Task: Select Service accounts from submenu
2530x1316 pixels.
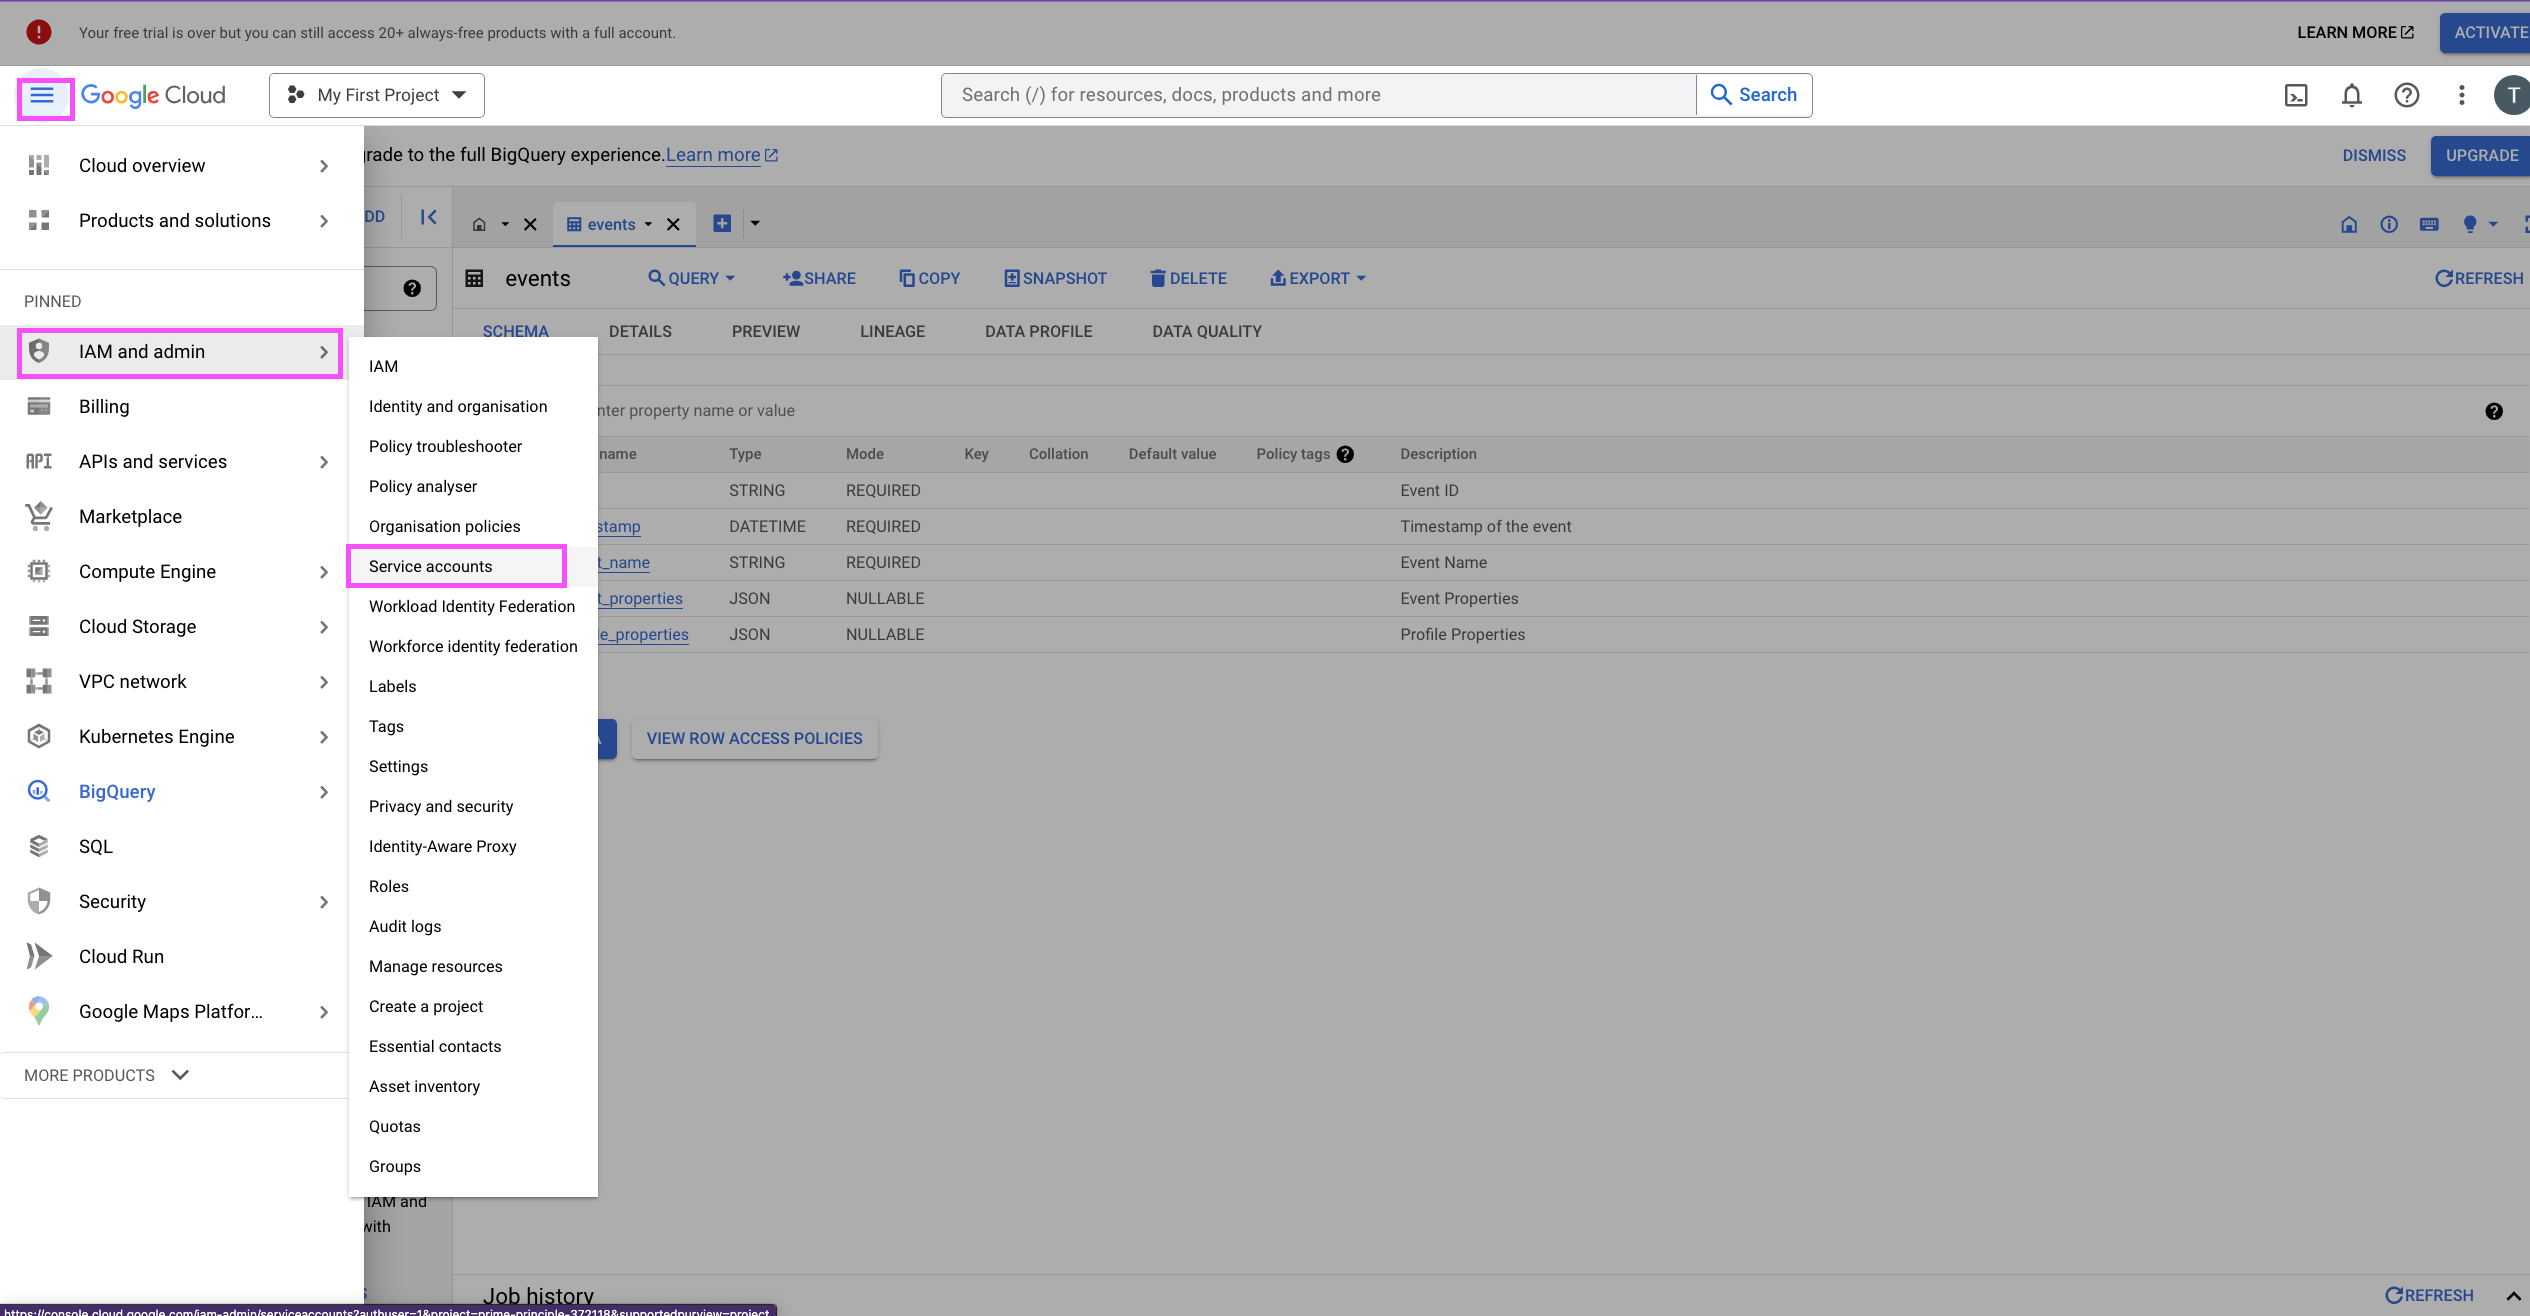Action: [430, 566]
